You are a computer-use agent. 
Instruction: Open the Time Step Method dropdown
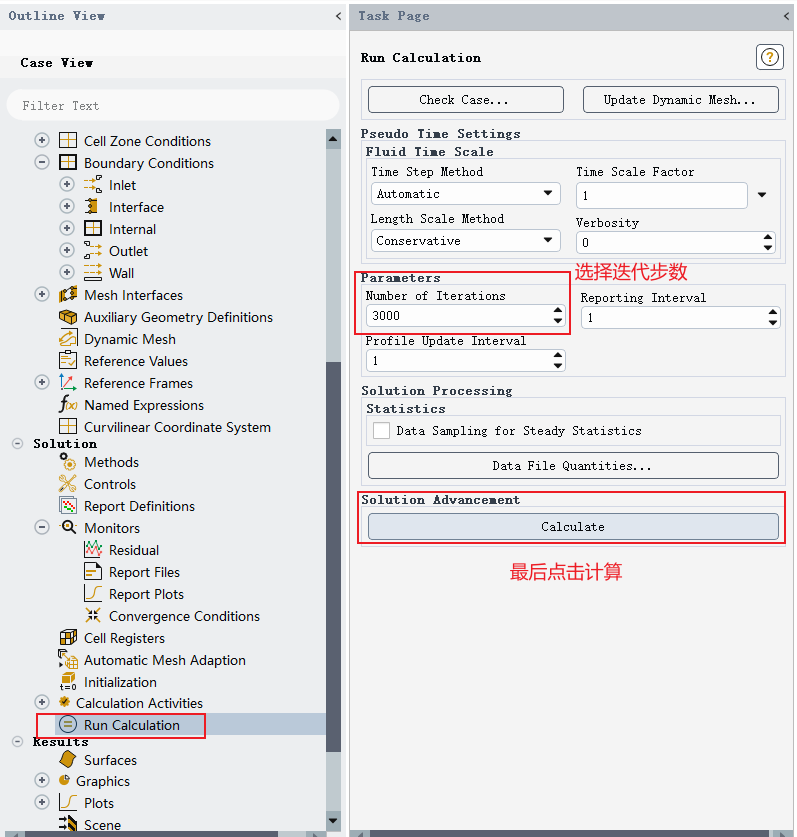coord(465,193)
